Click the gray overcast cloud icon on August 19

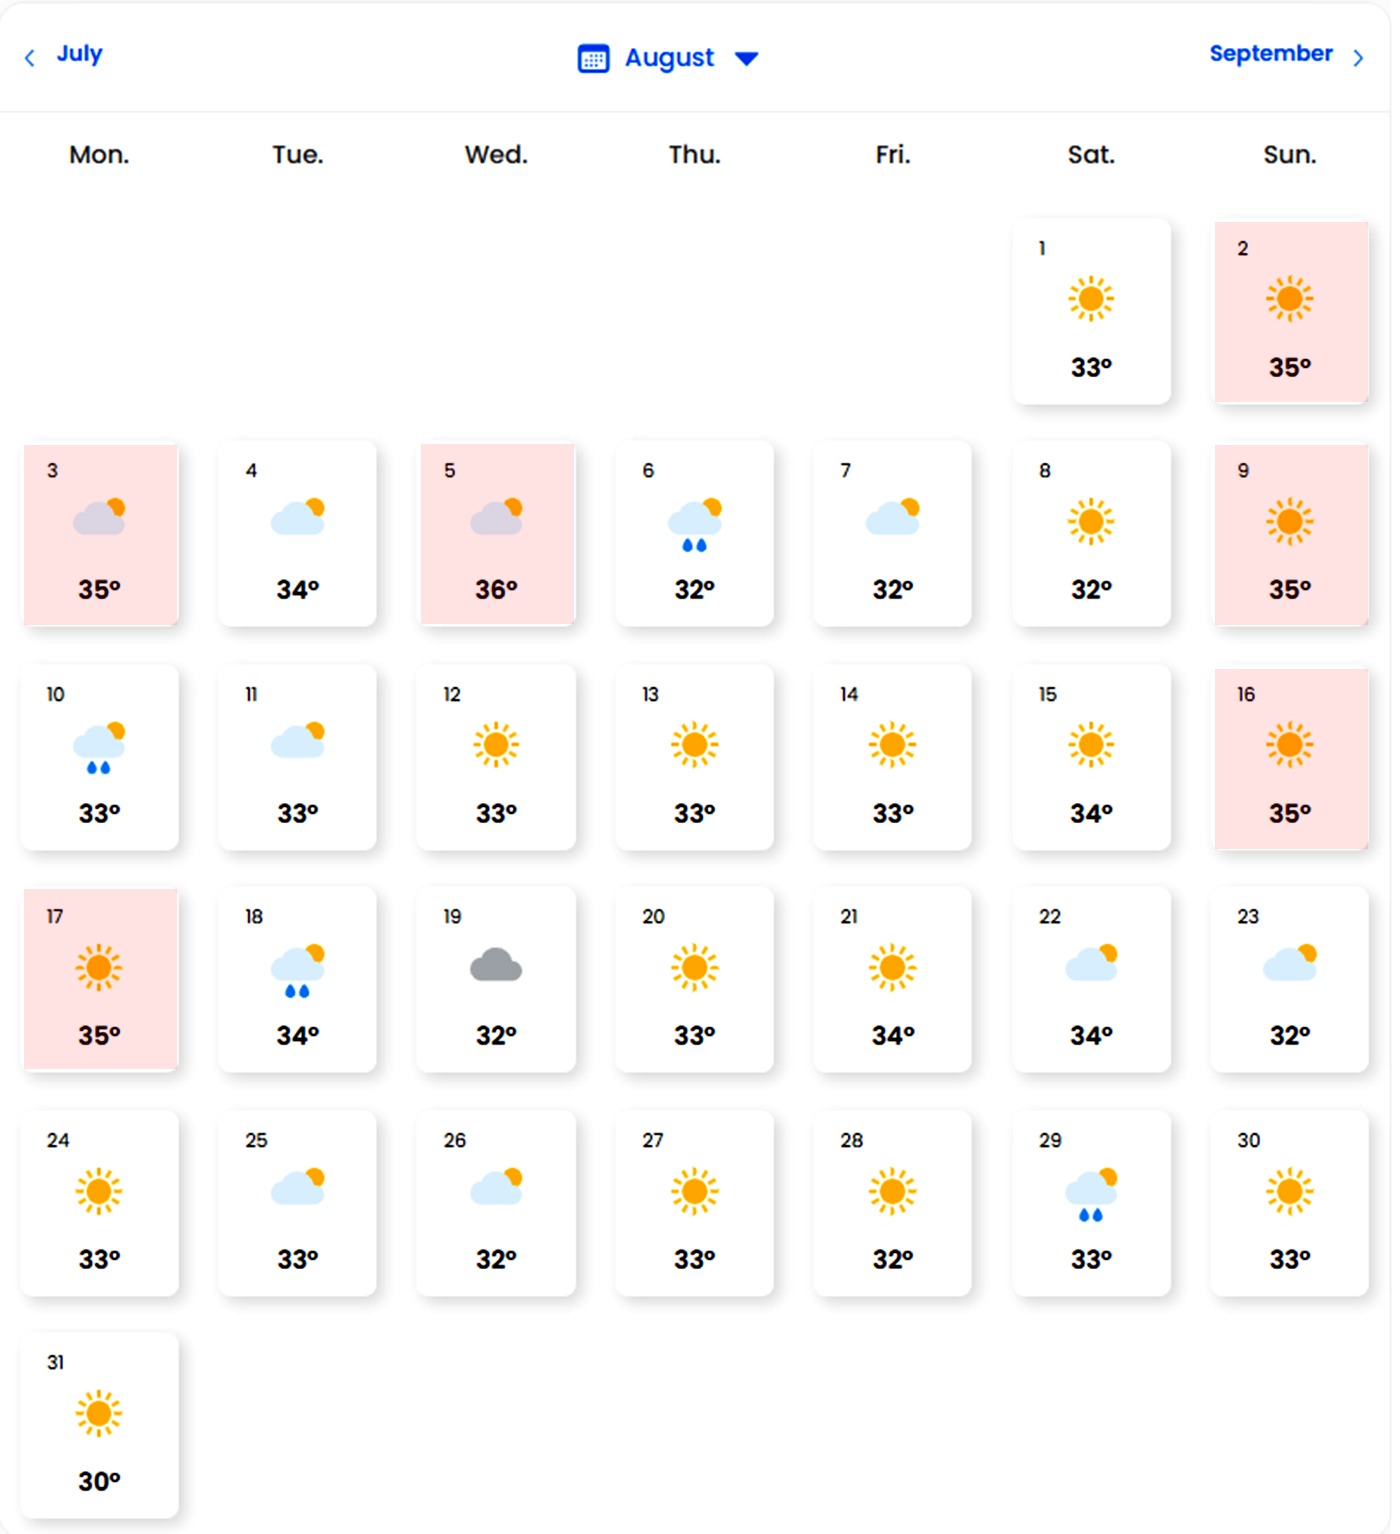(495, 966)
